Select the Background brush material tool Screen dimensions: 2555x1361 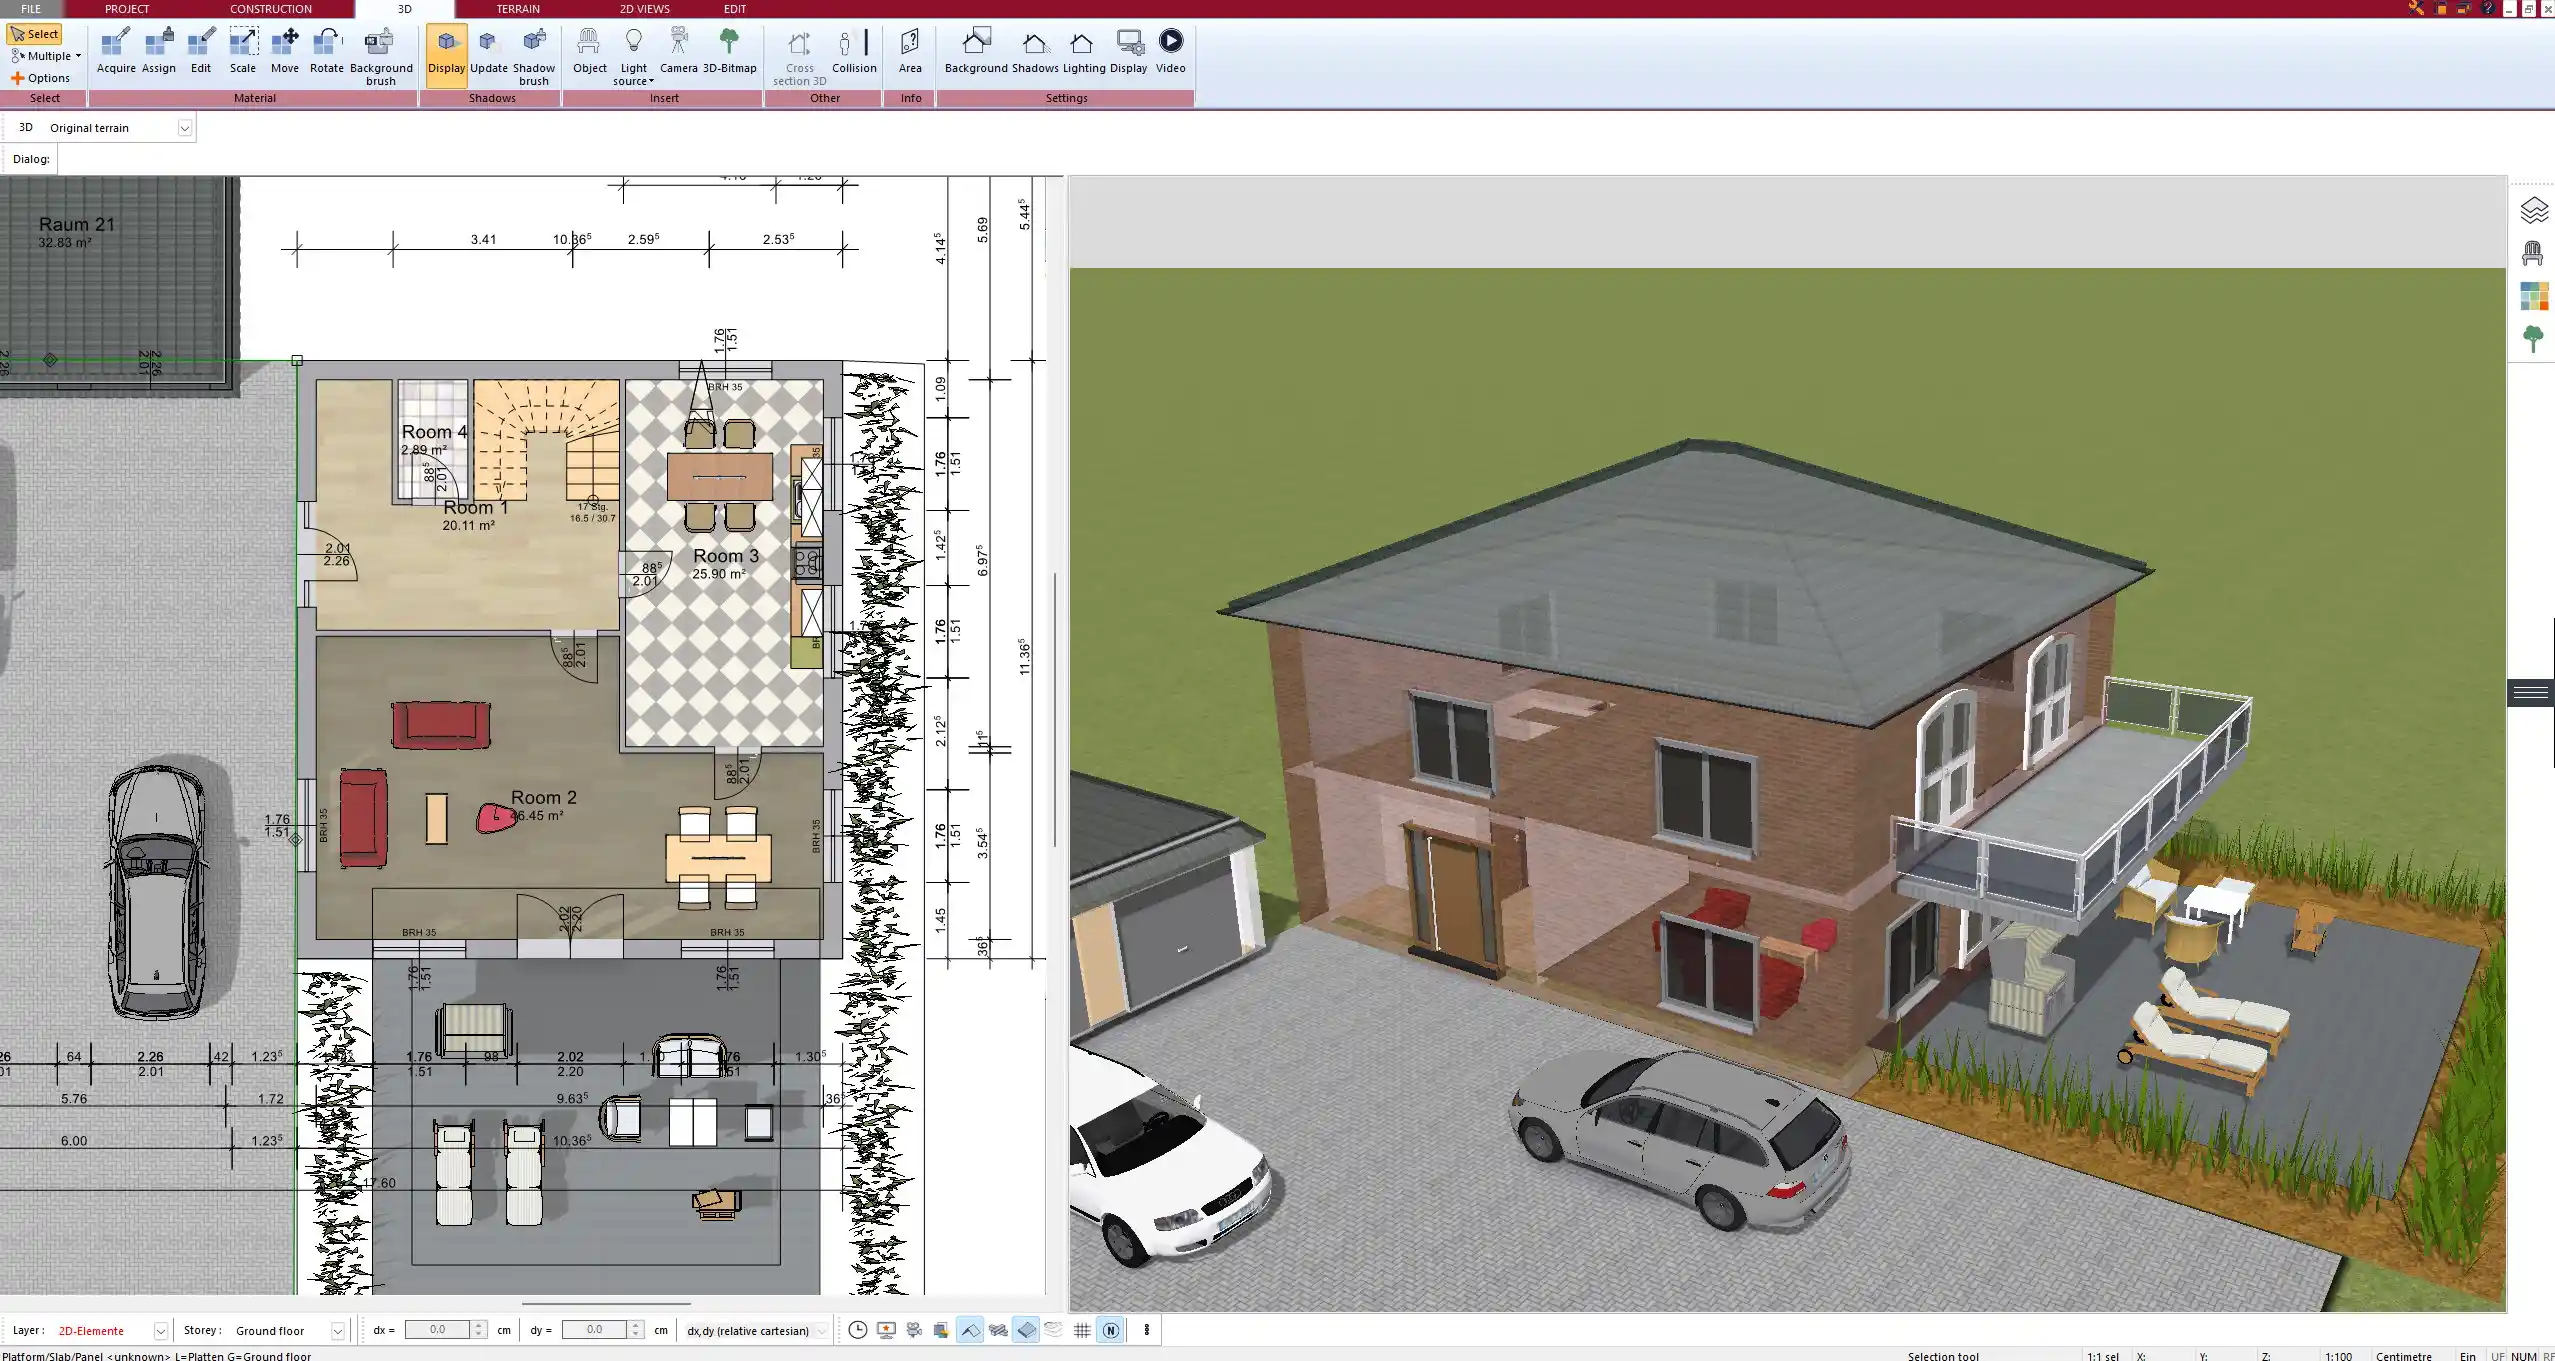click(379, 50)
